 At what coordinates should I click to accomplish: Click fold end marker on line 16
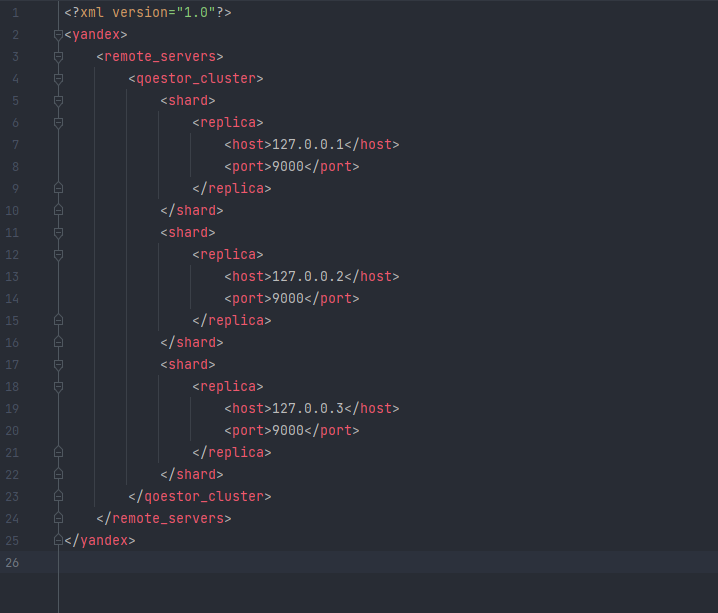(58, 342)
